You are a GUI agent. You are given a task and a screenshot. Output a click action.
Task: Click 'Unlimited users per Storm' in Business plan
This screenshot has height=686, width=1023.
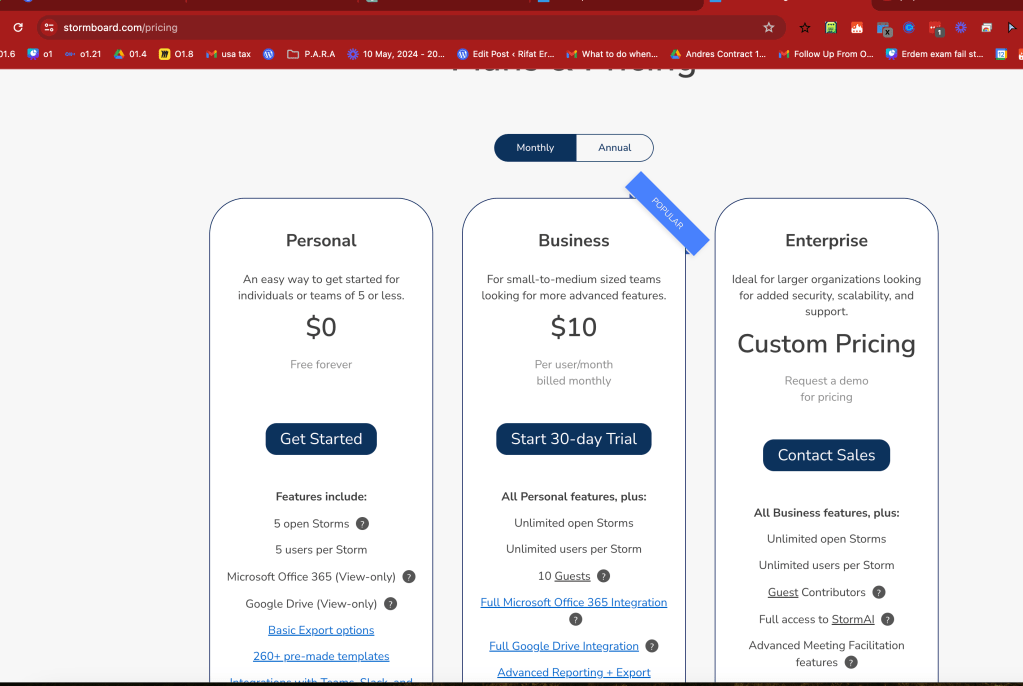point(573,549)
